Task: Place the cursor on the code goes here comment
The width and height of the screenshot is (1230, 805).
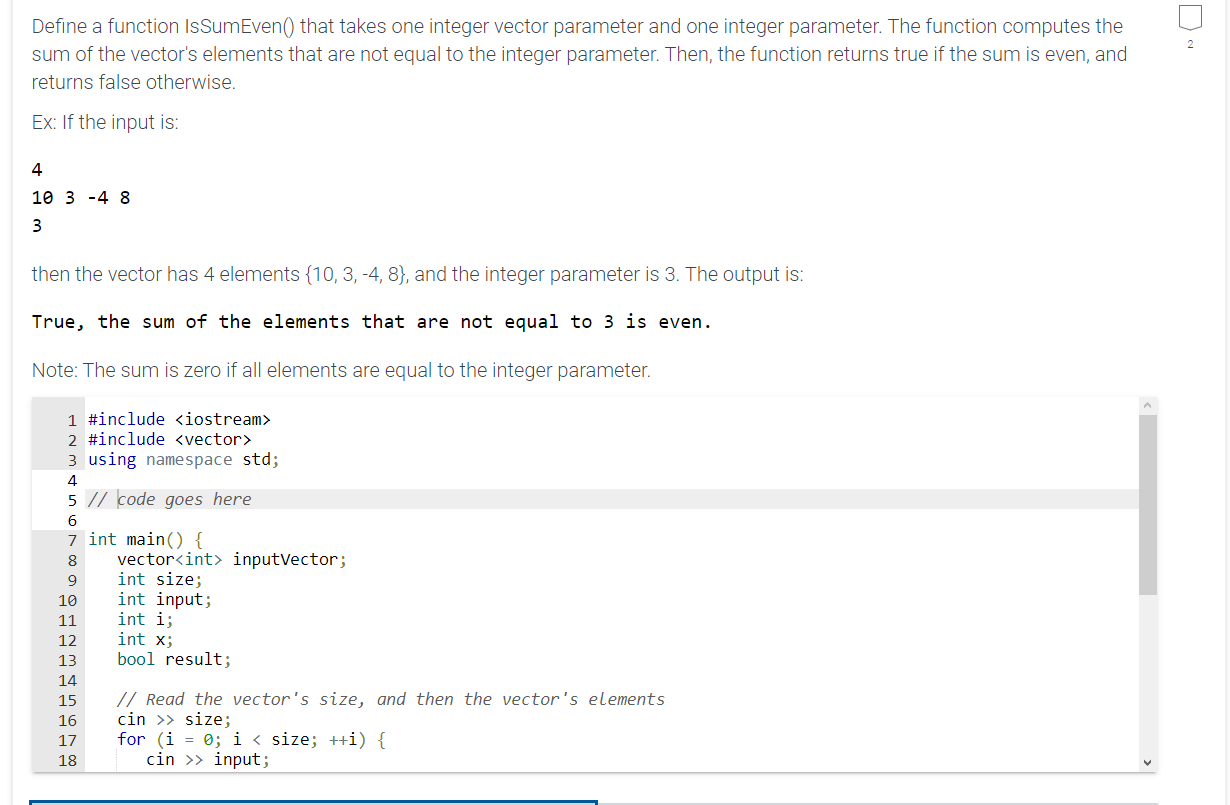Action: (170, 499)
